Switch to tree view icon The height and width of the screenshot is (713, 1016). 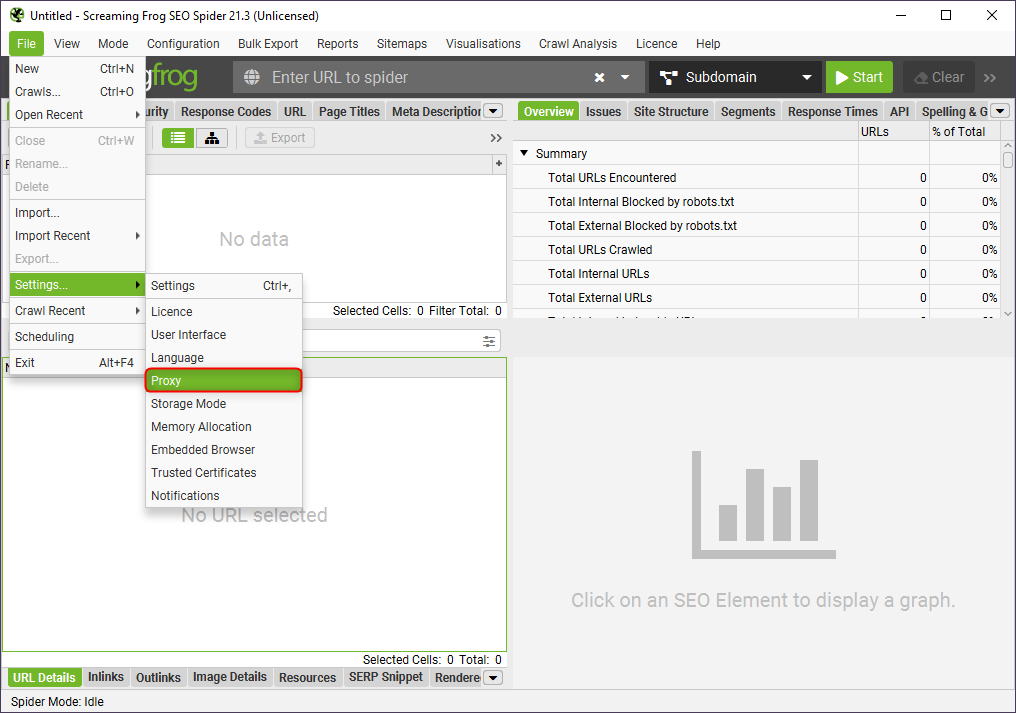pyautogui.click(x=212, y=138)
